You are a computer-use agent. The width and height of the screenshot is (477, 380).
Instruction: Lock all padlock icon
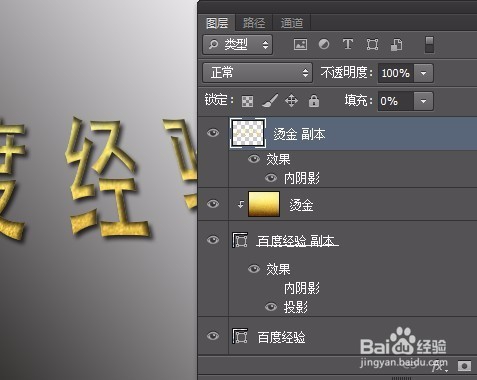[314, 101]
